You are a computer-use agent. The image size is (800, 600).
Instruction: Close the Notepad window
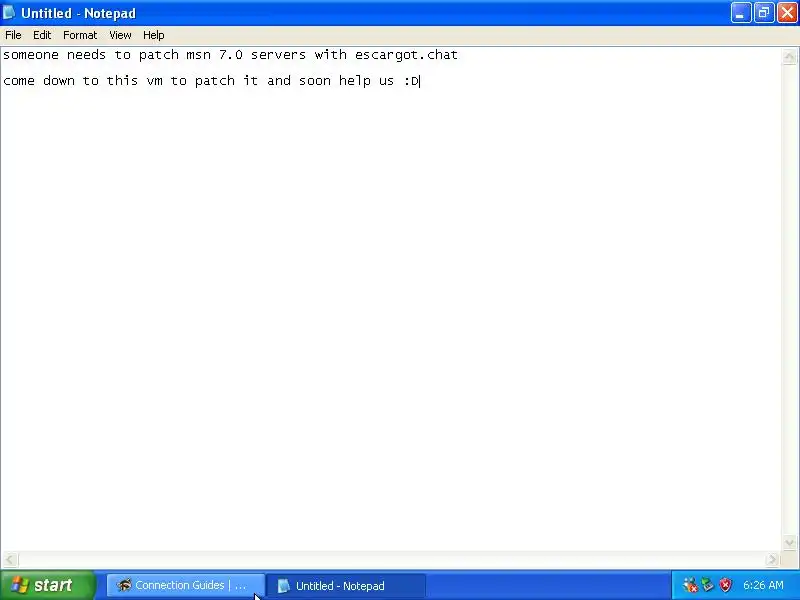click(x=787, y=13)
